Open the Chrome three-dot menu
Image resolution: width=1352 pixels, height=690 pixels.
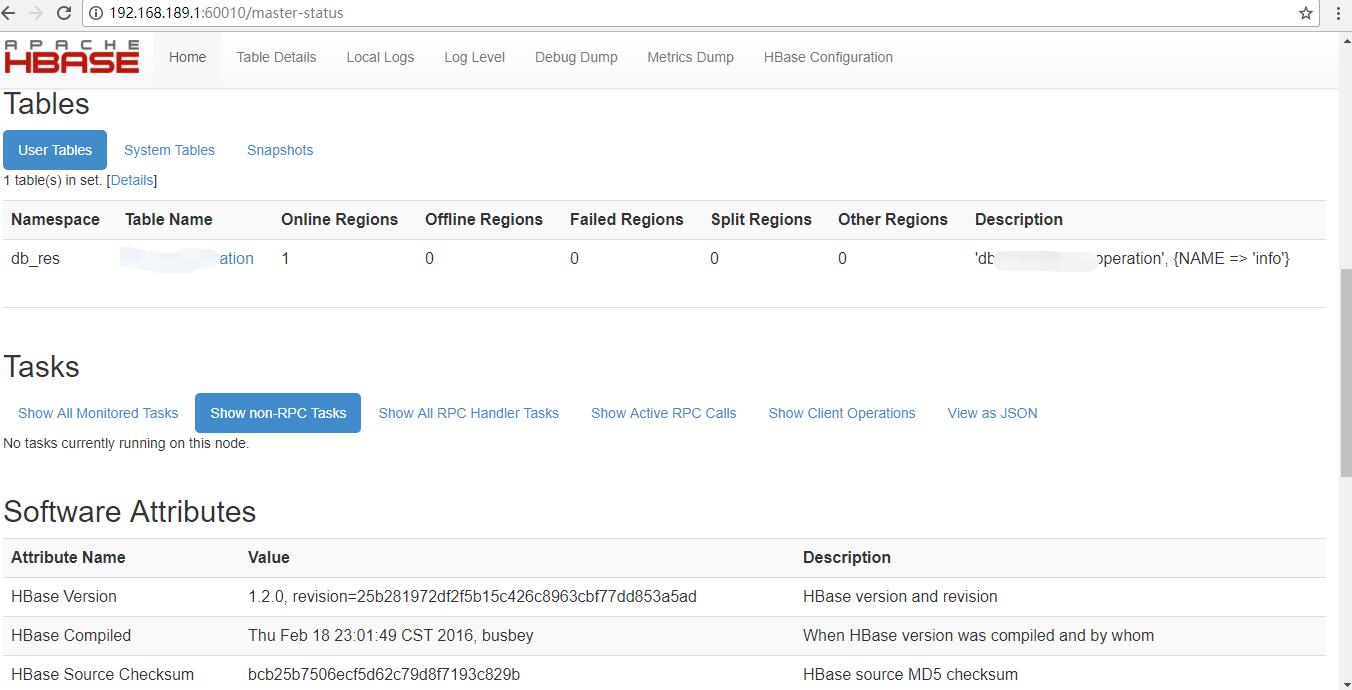(1339, 13)
